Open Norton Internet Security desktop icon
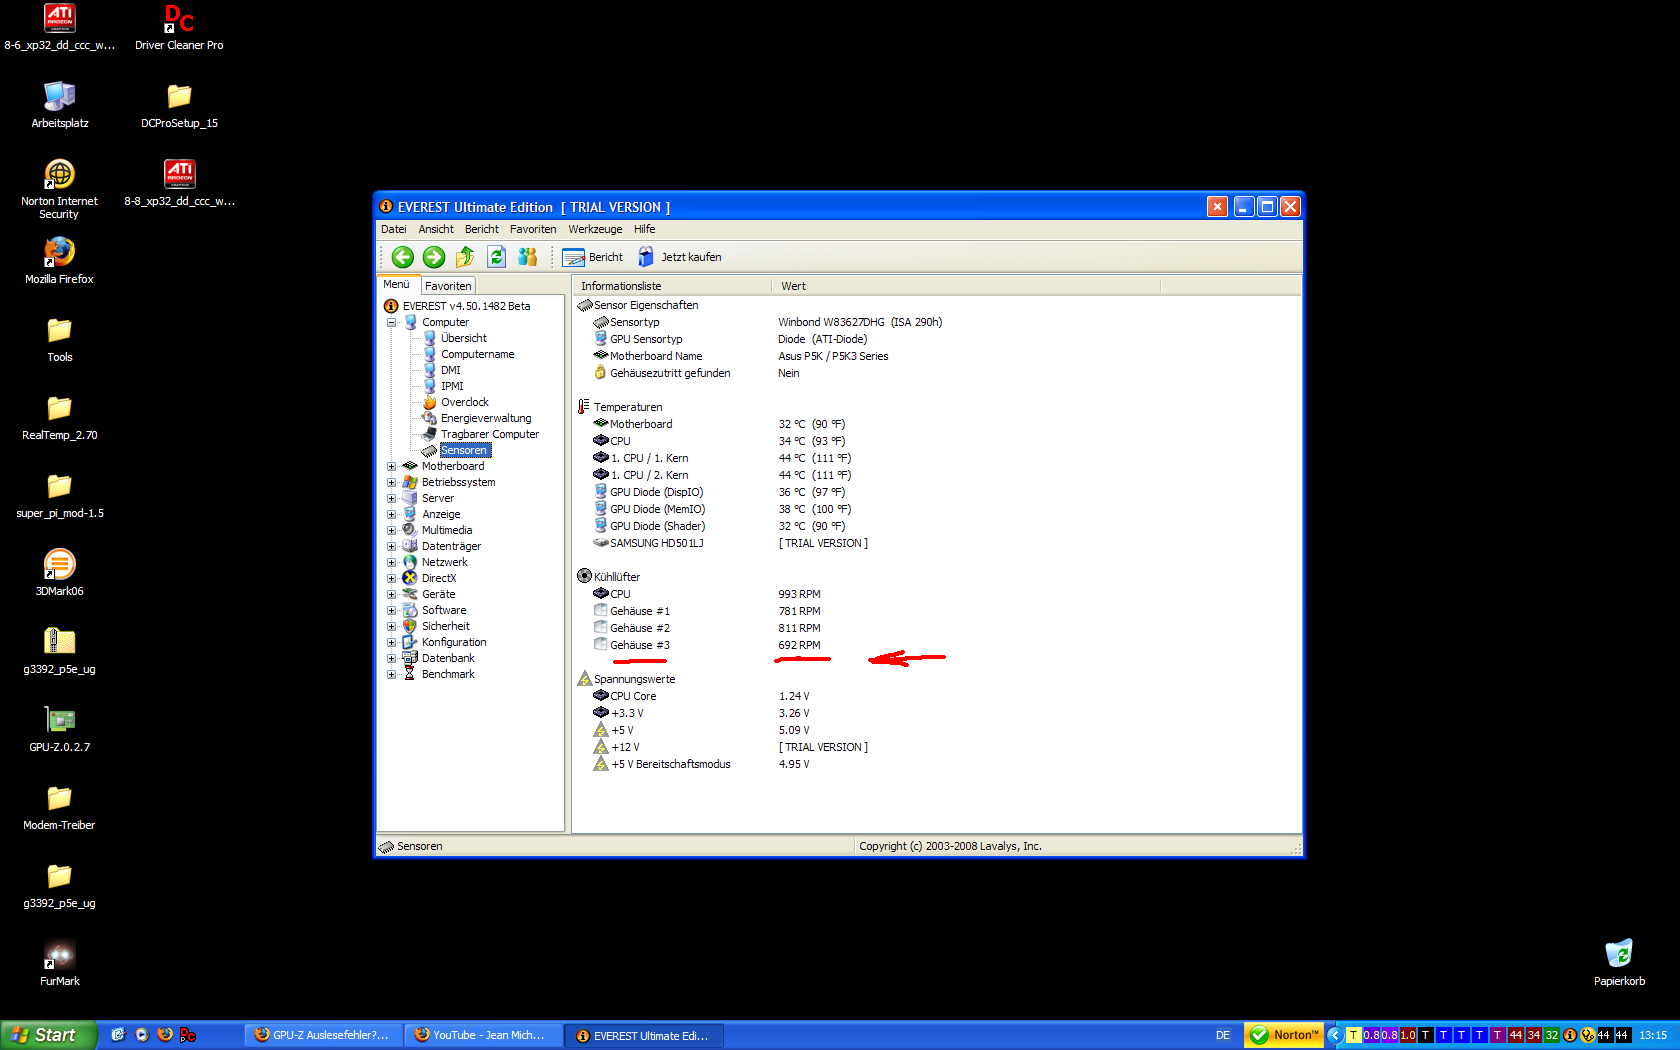This screenshot has width=1680, height=1050. [x=60, y=189]
